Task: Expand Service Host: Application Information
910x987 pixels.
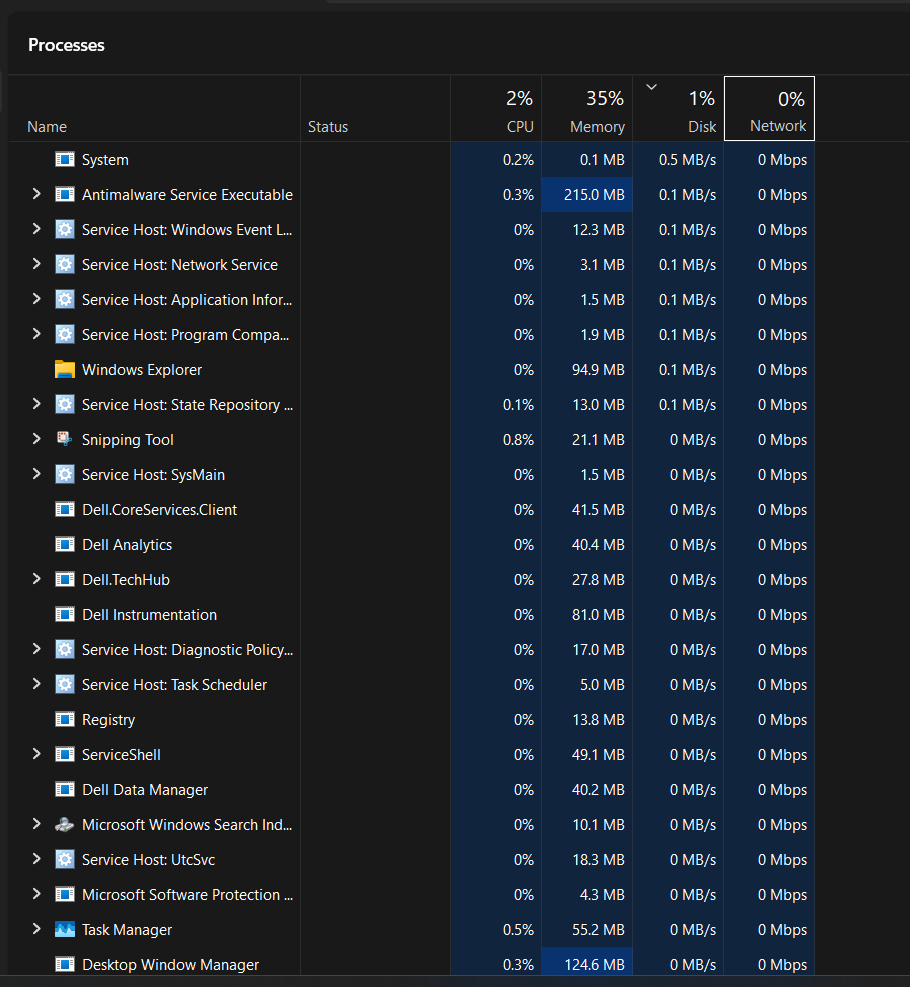Action: click(x=37, y=299)
